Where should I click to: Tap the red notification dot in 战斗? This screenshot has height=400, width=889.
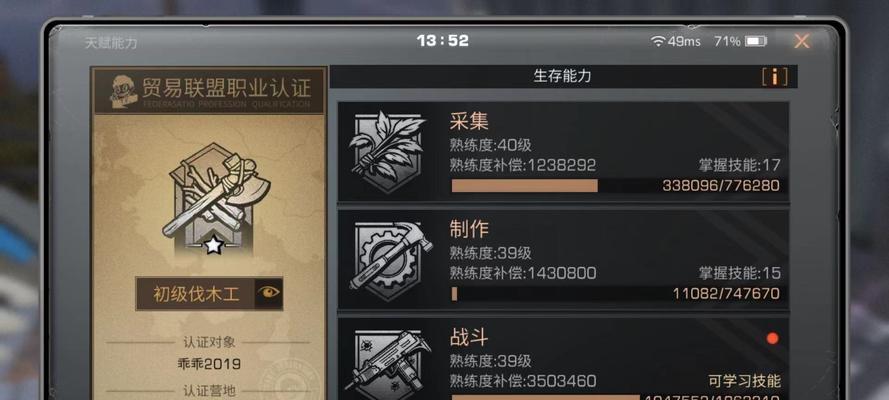[x=772, y=339]
